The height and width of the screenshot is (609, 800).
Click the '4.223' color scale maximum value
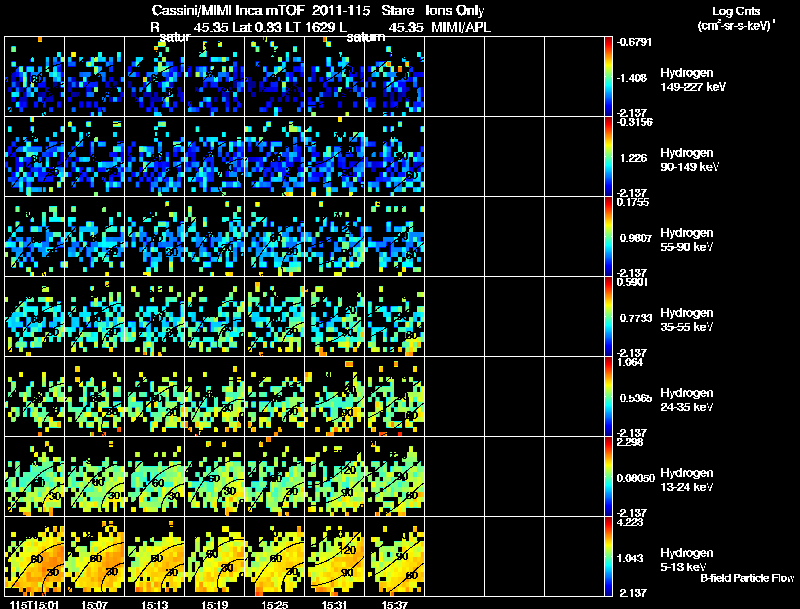point(630,522)
